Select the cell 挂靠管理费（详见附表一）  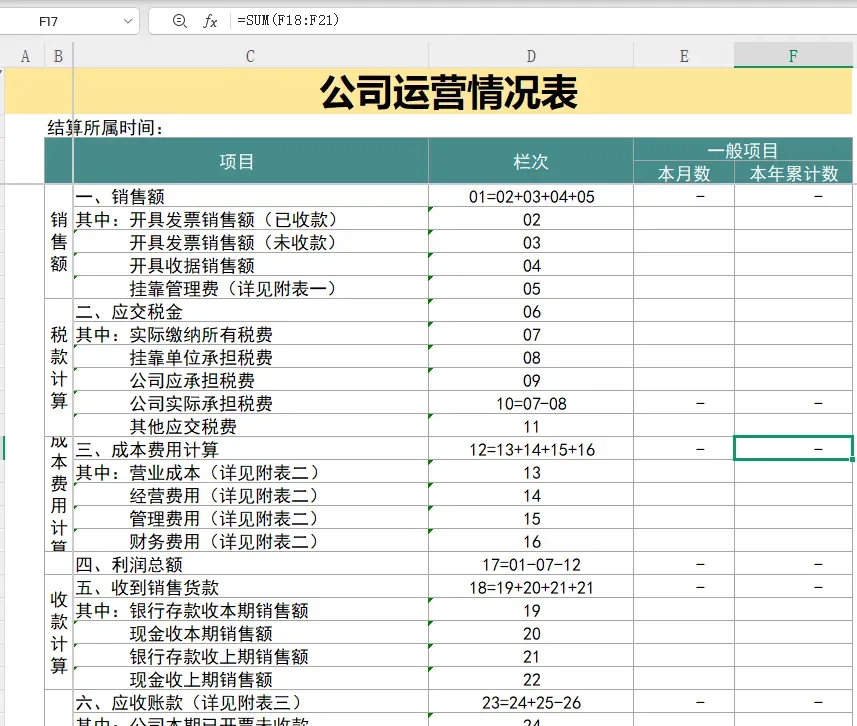(251, 288)
